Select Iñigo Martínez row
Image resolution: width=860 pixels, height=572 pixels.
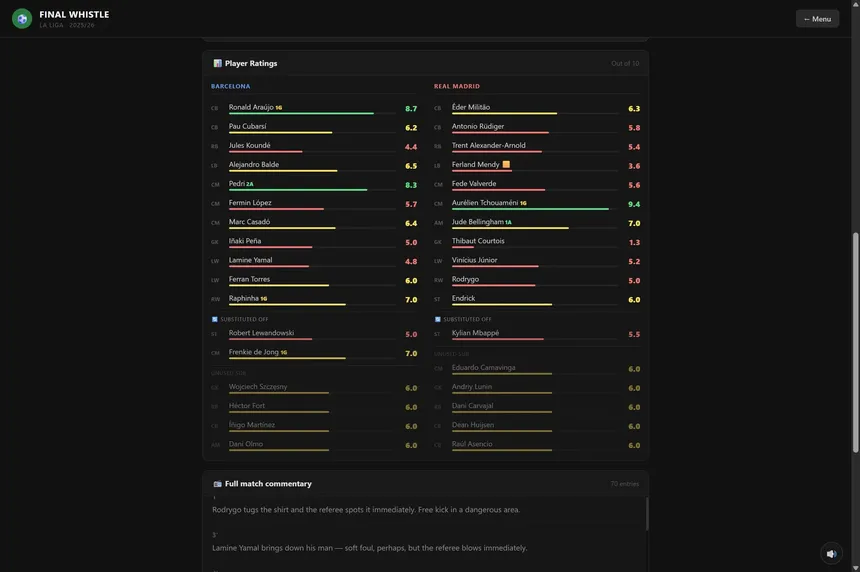tap(314, 426)
